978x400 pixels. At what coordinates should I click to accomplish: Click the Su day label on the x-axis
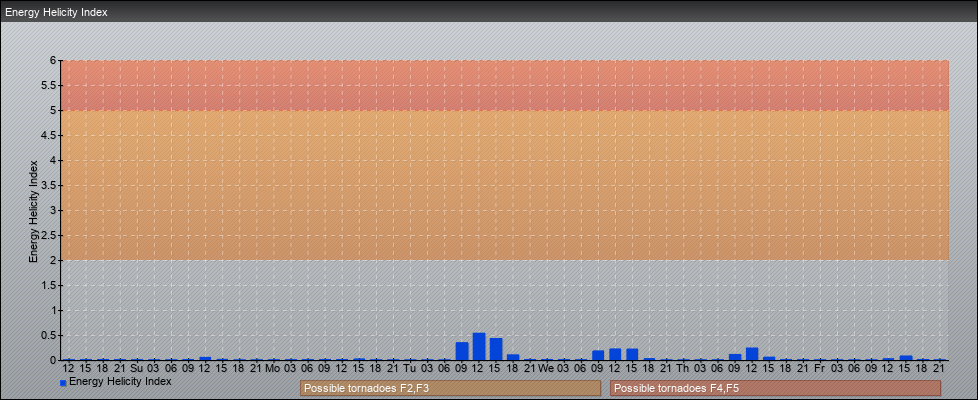pyautogui.click(x=137, y=369)
